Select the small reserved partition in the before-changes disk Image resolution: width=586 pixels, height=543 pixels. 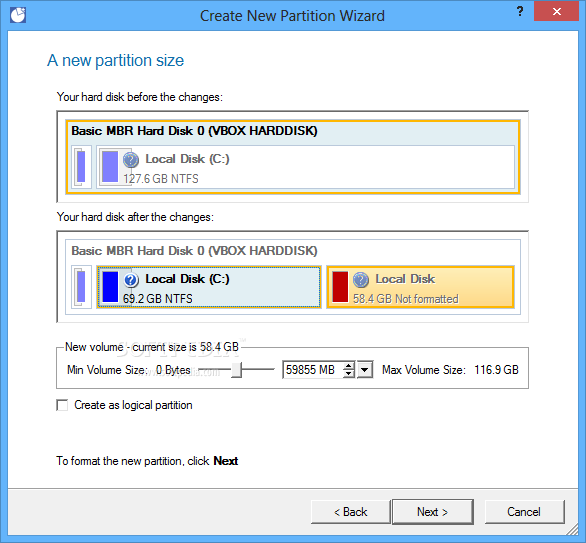(81, 167)
